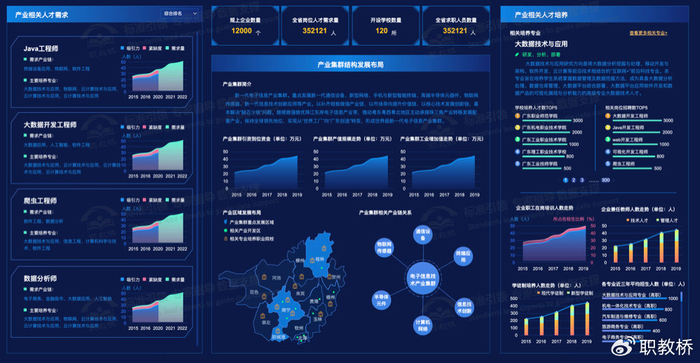This screenshot has height=363, width=700.
Task: Click the school icon in 河池 region
Action: pyautogui.click(x=264, y=277)
